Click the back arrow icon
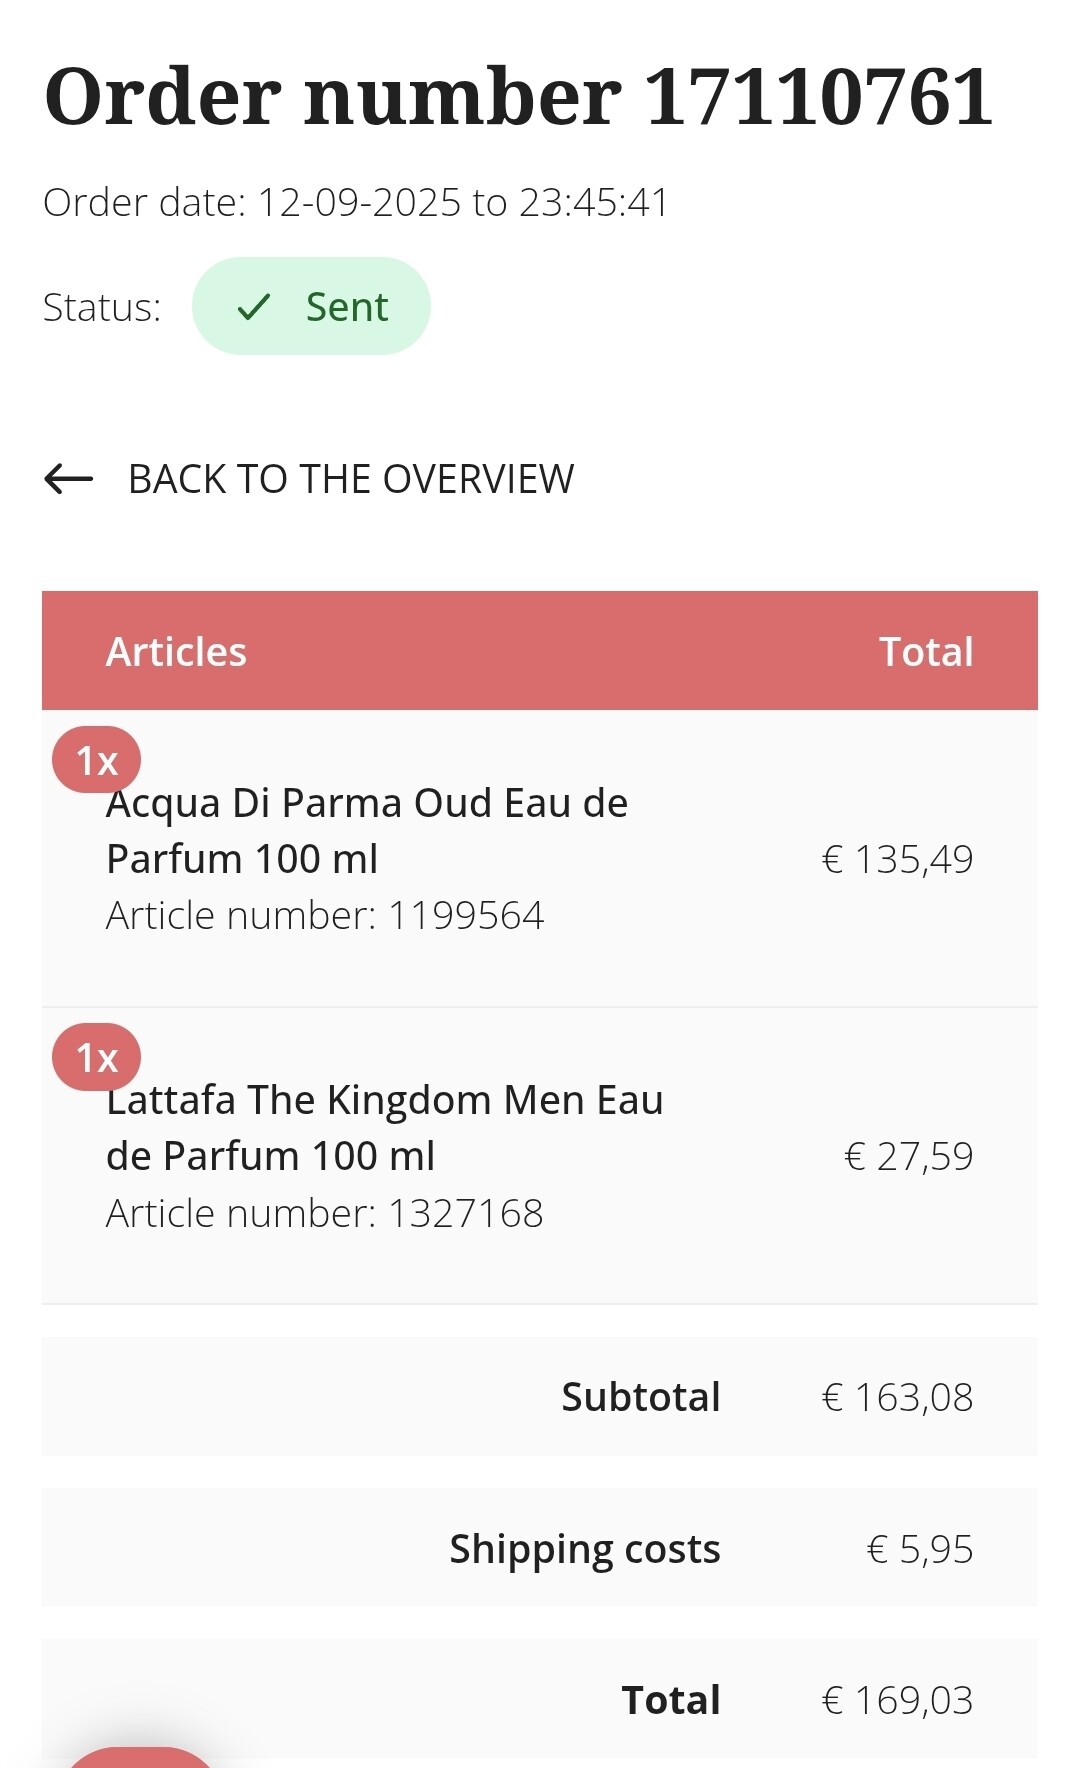The image size is (1079, 1768). click(x=68, y=480)
